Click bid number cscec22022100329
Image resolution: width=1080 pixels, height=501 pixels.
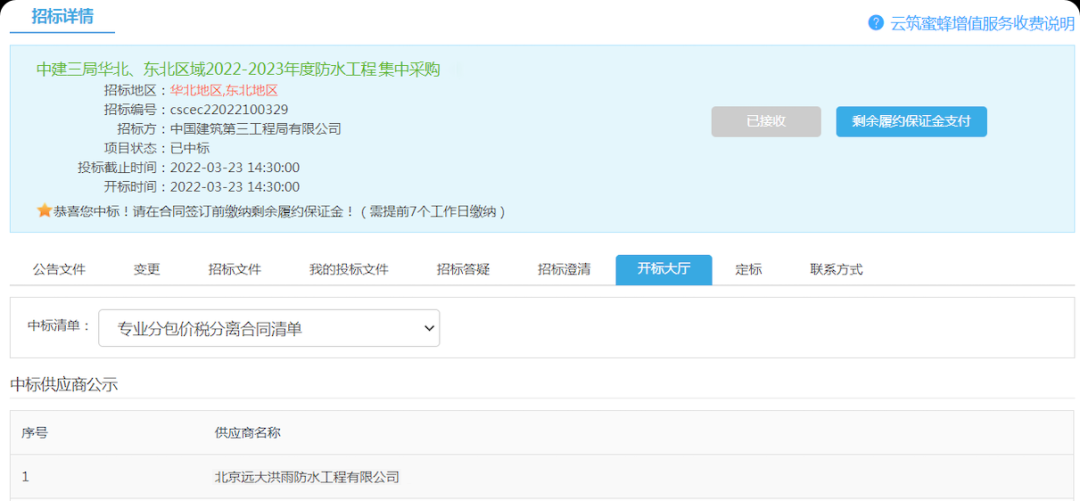229,110
